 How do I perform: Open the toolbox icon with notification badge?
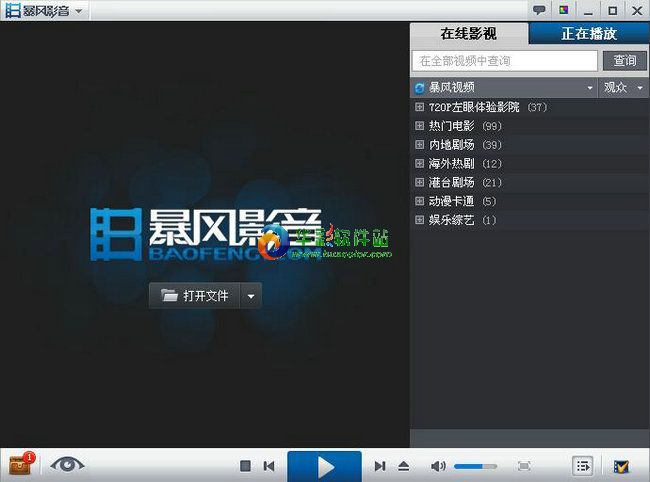[x=20, y=465]
